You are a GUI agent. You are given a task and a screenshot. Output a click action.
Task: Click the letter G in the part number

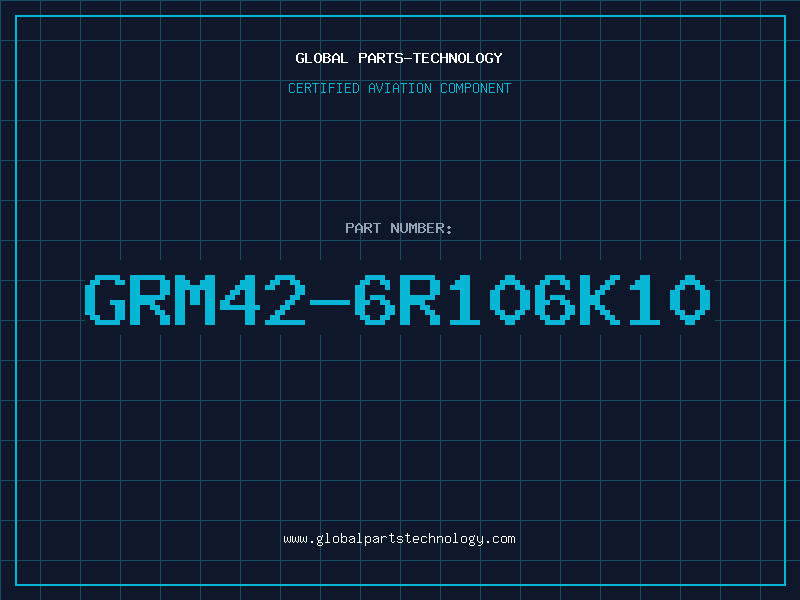[x=106, y=300]
